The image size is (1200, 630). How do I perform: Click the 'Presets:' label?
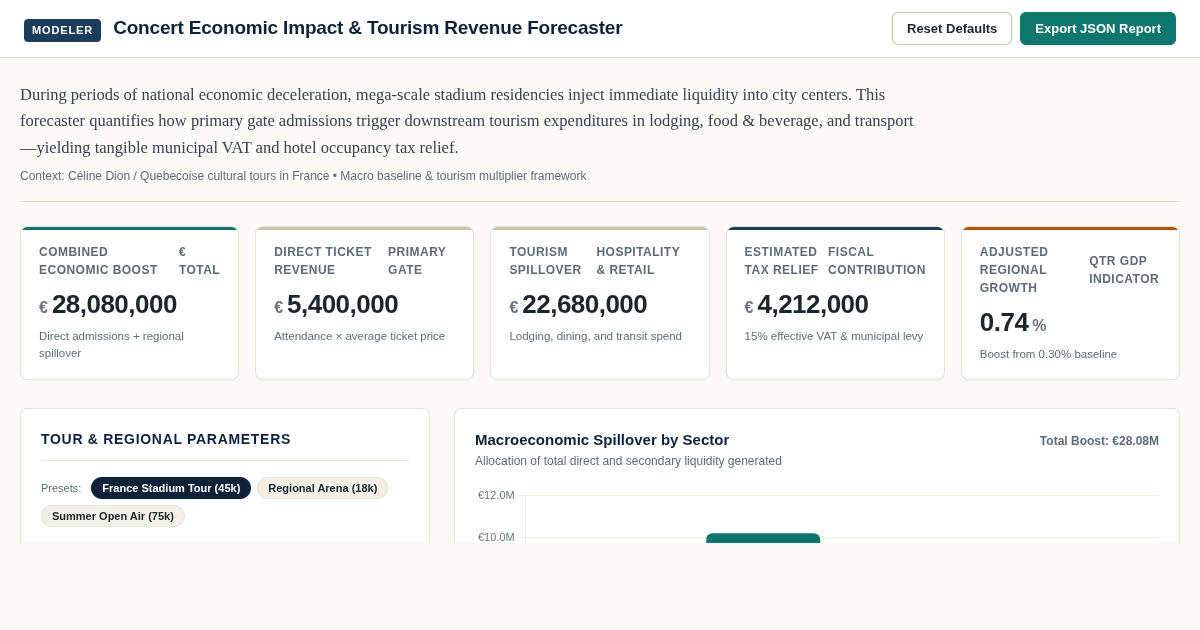(x=61, y=488)
